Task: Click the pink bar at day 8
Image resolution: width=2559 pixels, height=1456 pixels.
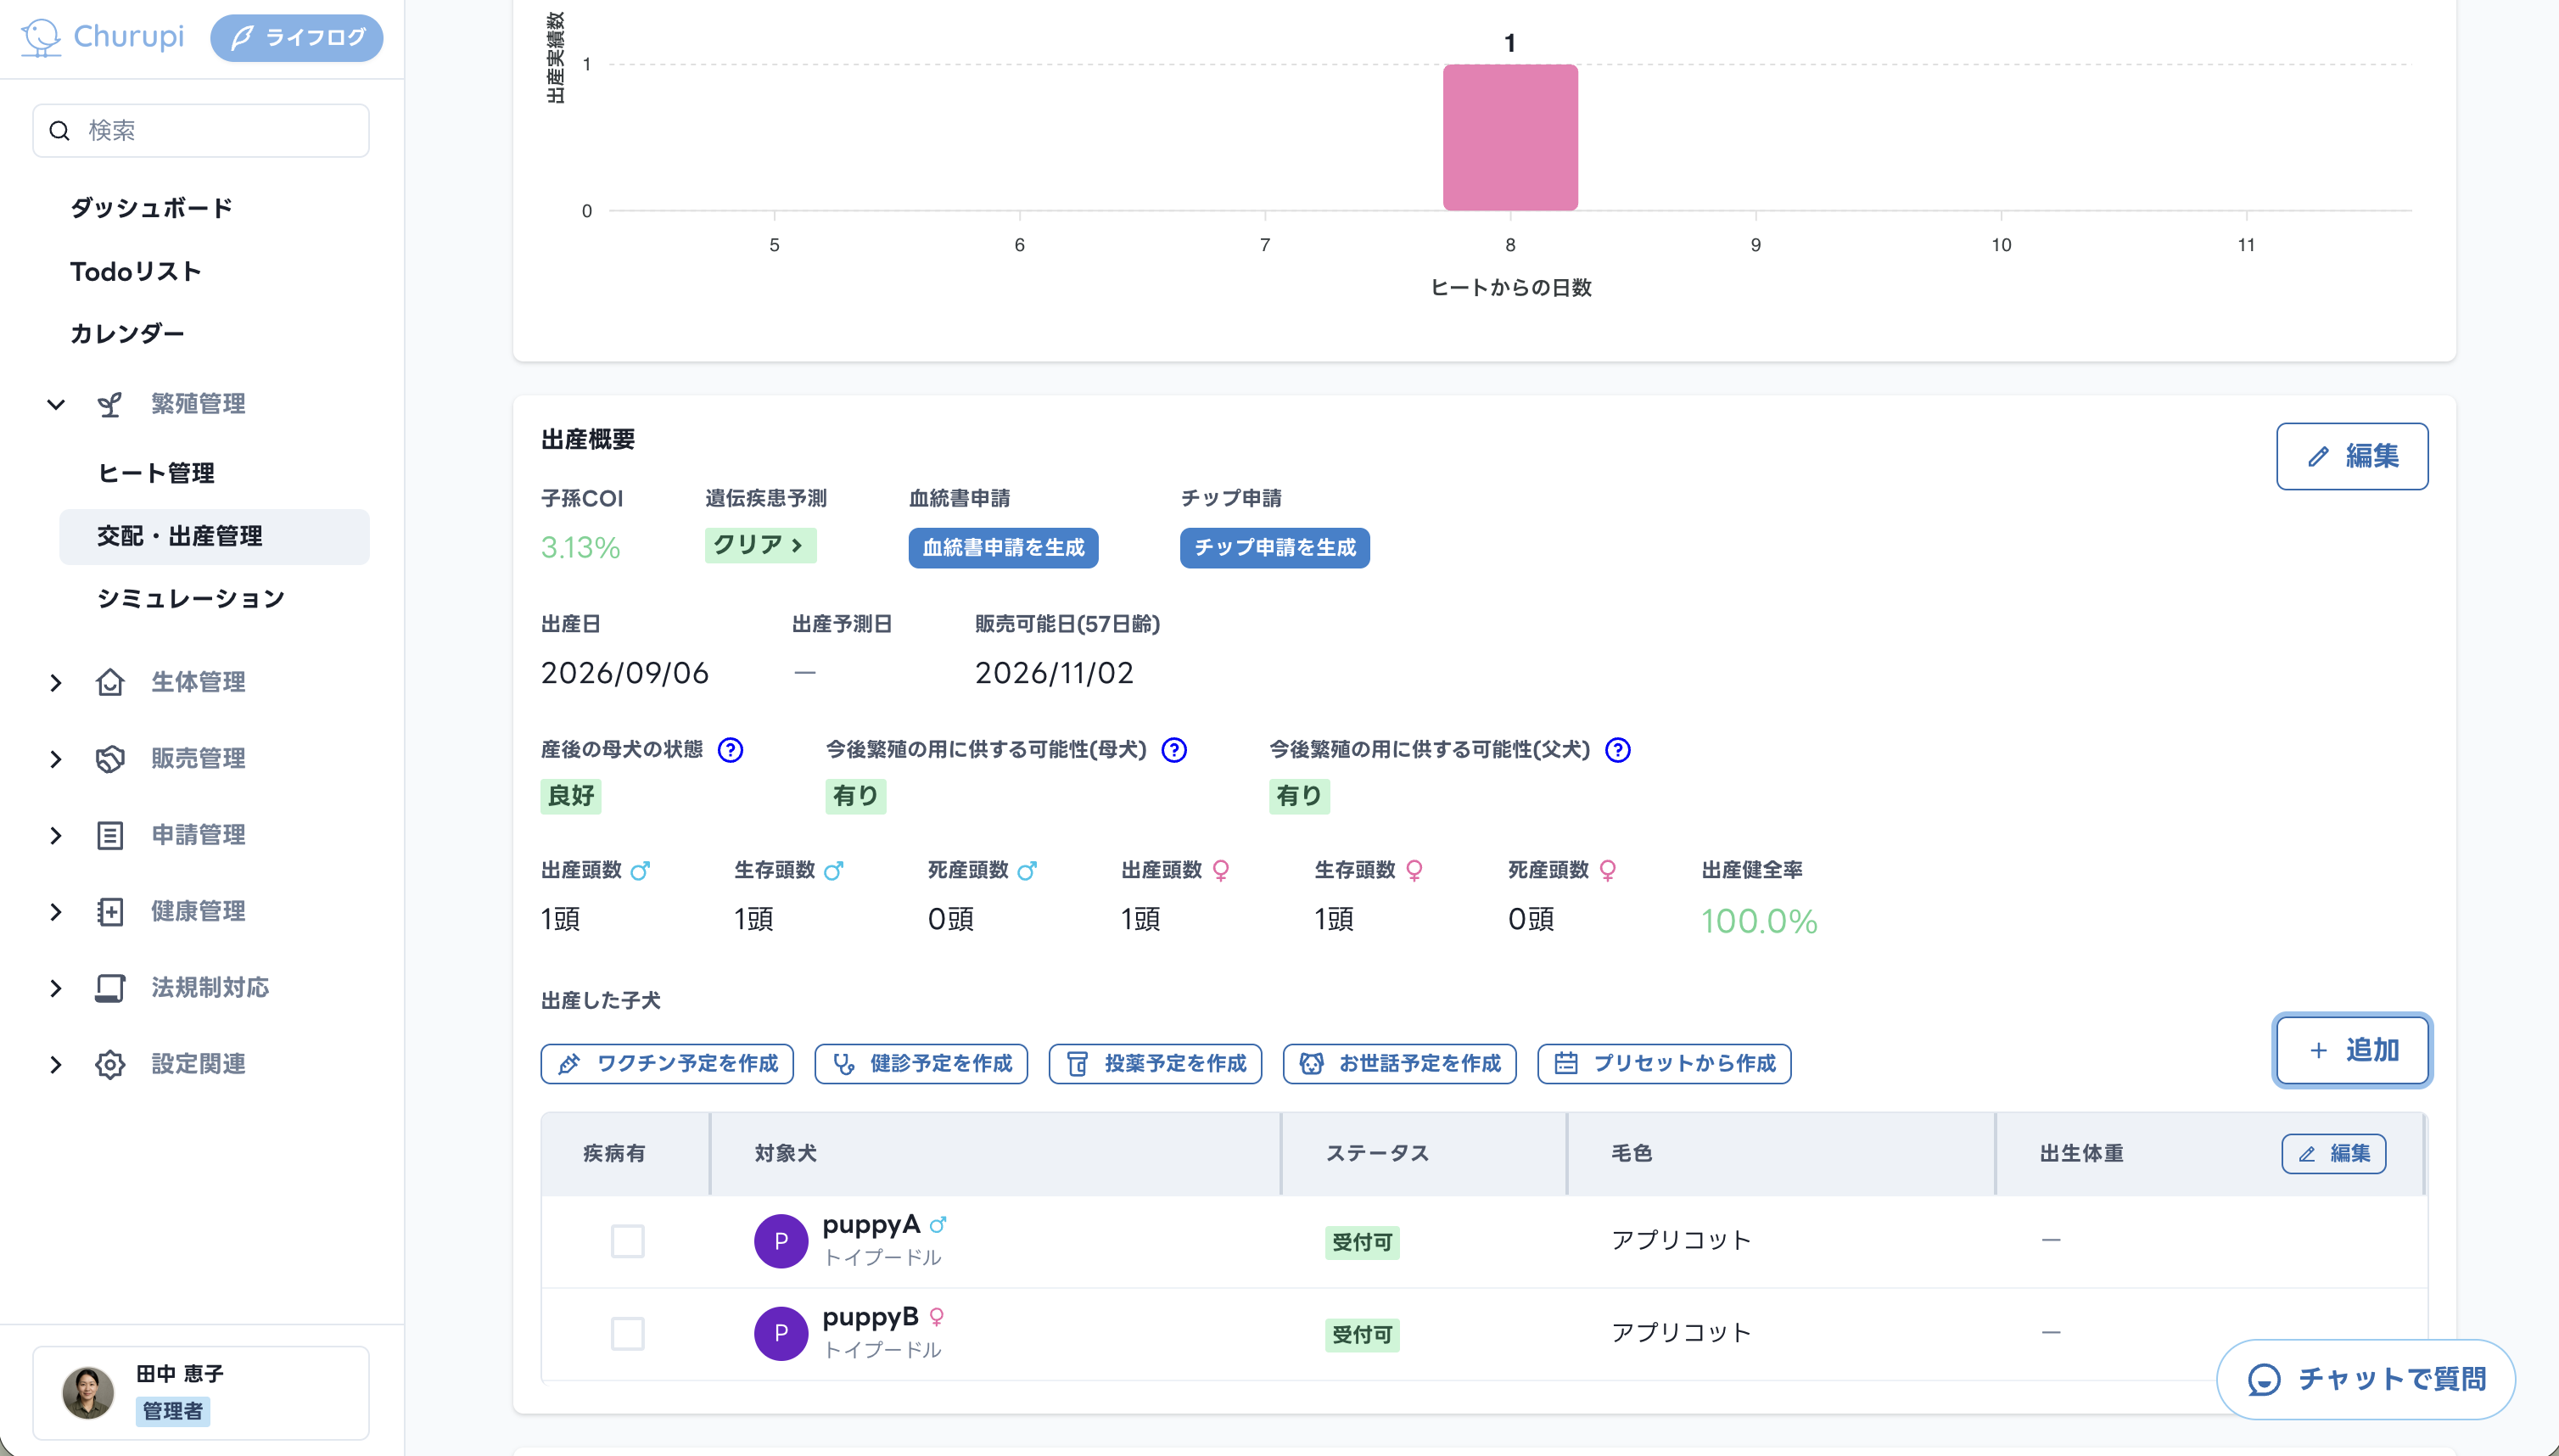Action: [x=1510, y=137]
